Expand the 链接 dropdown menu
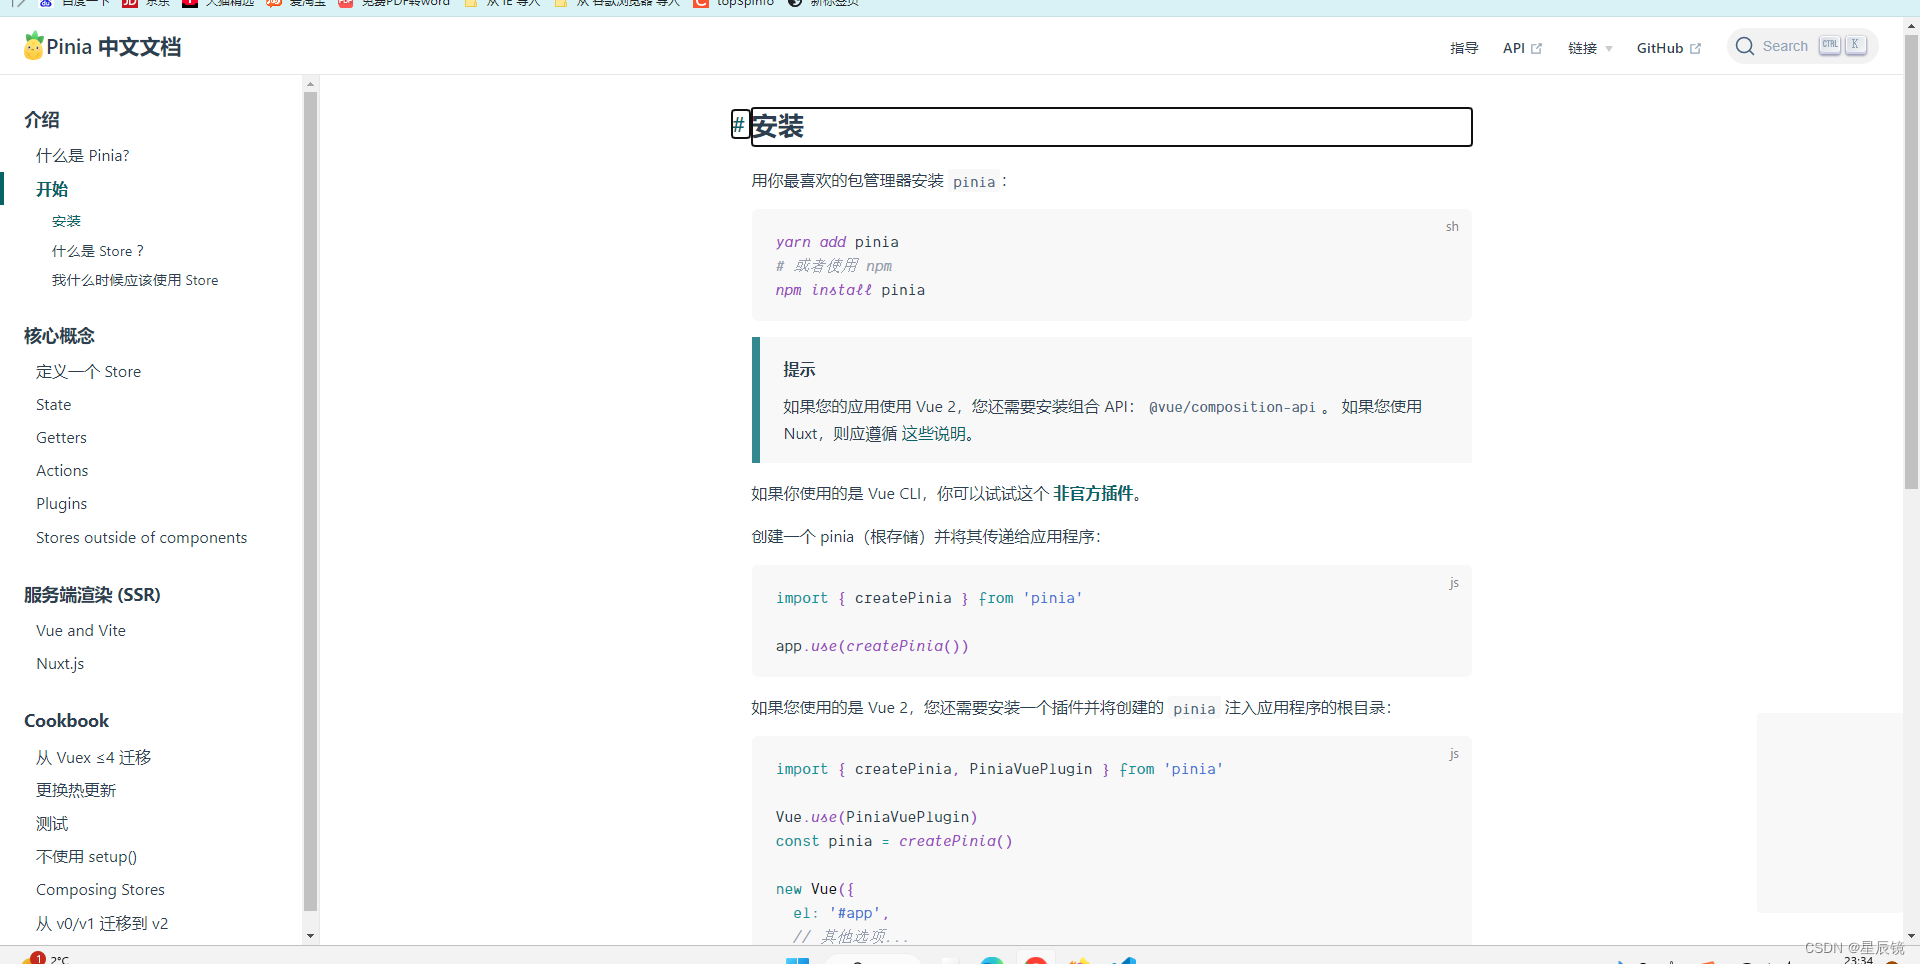 click(1590, 48)
